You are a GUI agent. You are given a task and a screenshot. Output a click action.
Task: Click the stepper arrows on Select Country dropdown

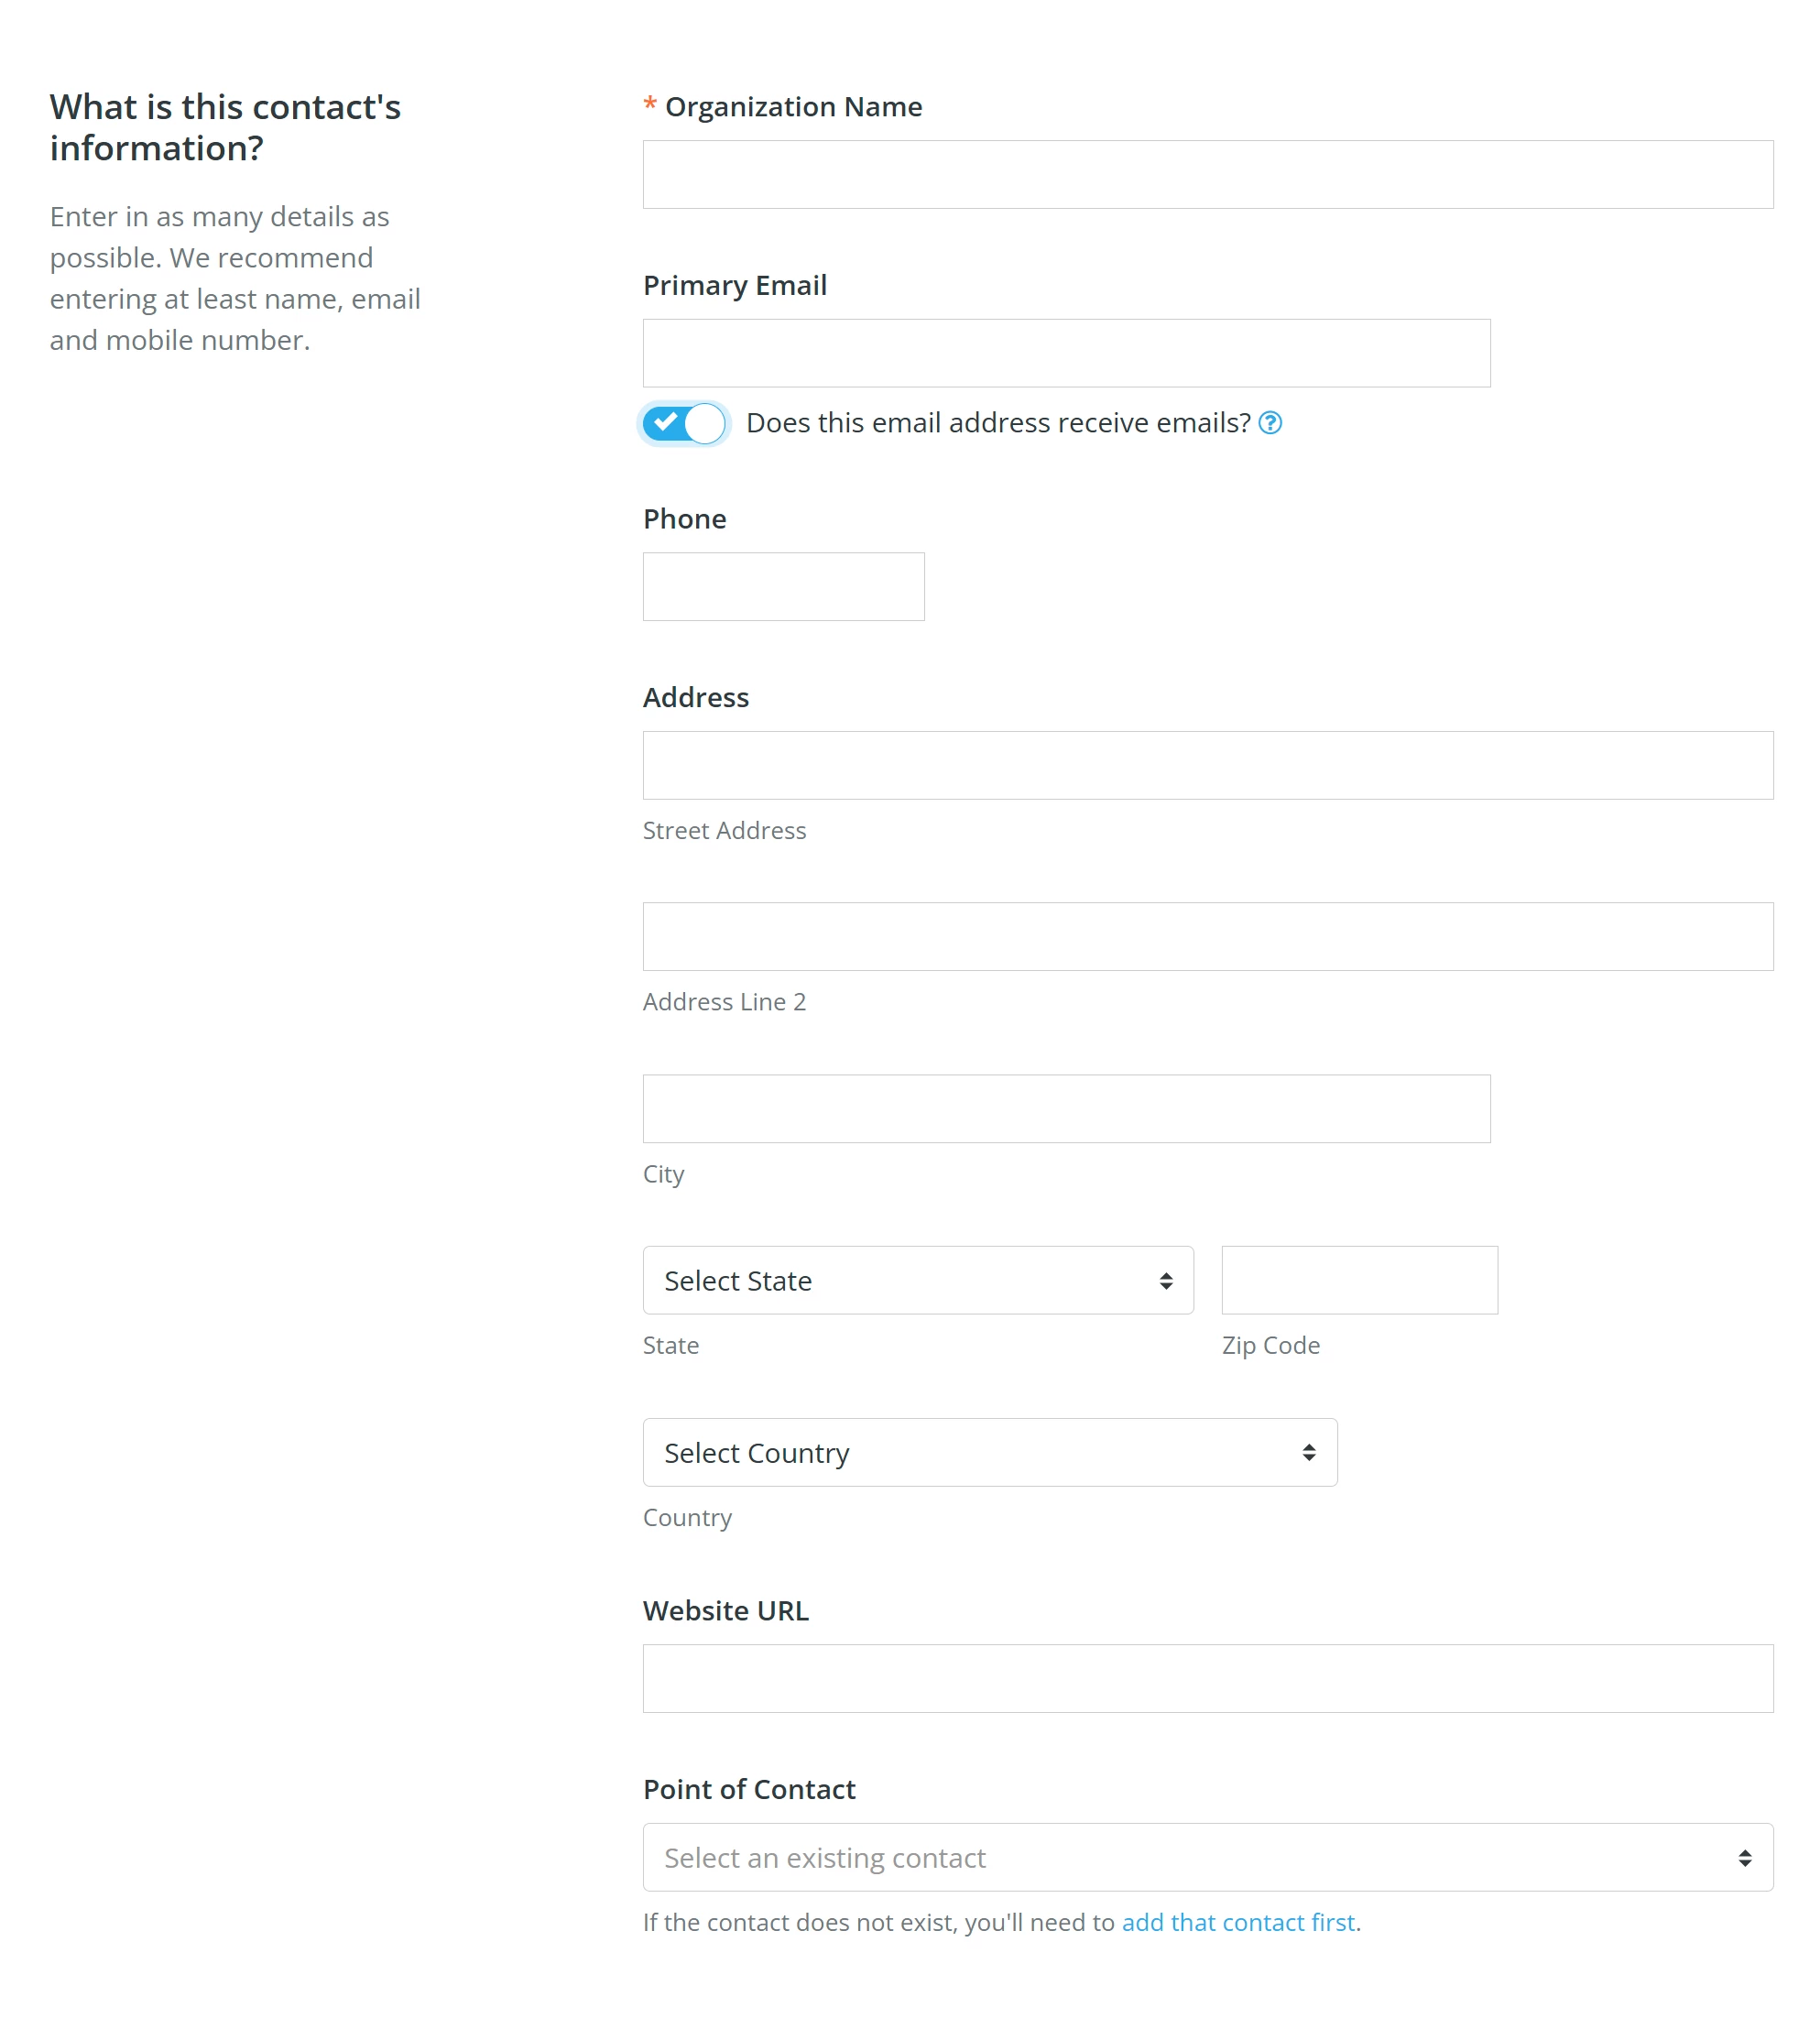(x=1310, y=1452)
